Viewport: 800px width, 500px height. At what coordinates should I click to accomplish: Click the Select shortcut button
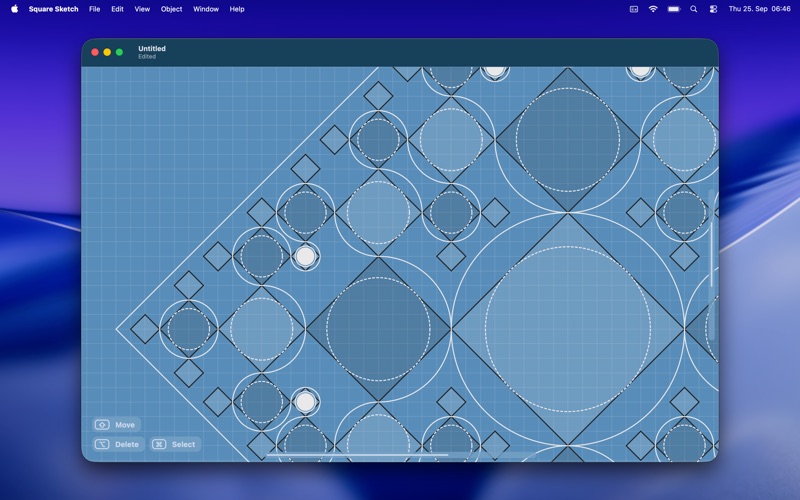pos(175,444)
